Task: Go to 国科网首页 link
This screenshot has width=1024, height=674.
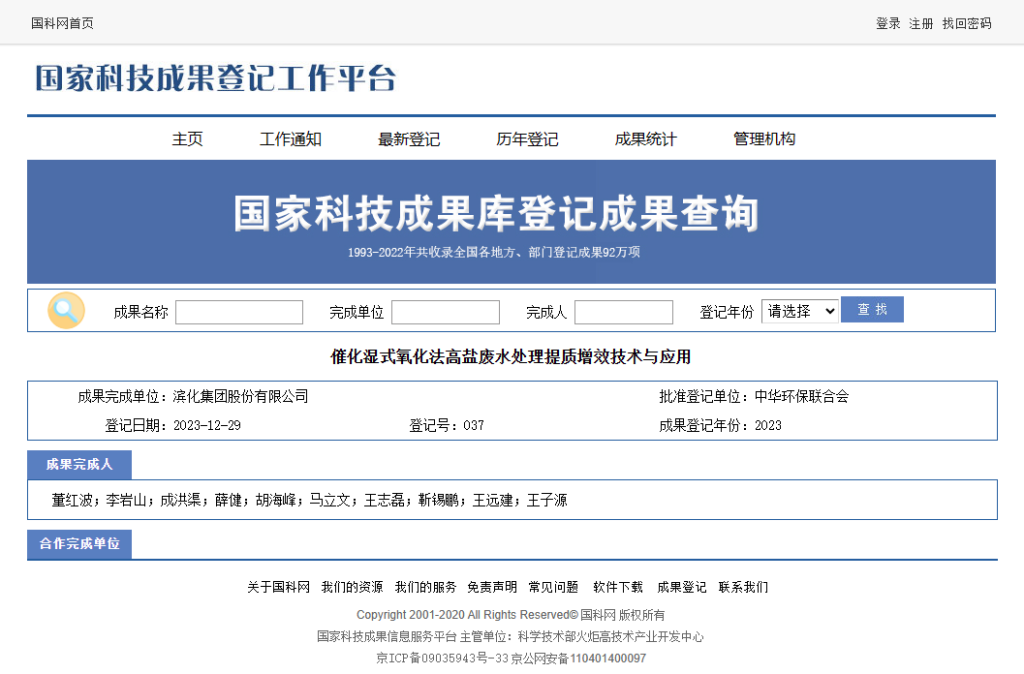Action: (x=62, y=24)
